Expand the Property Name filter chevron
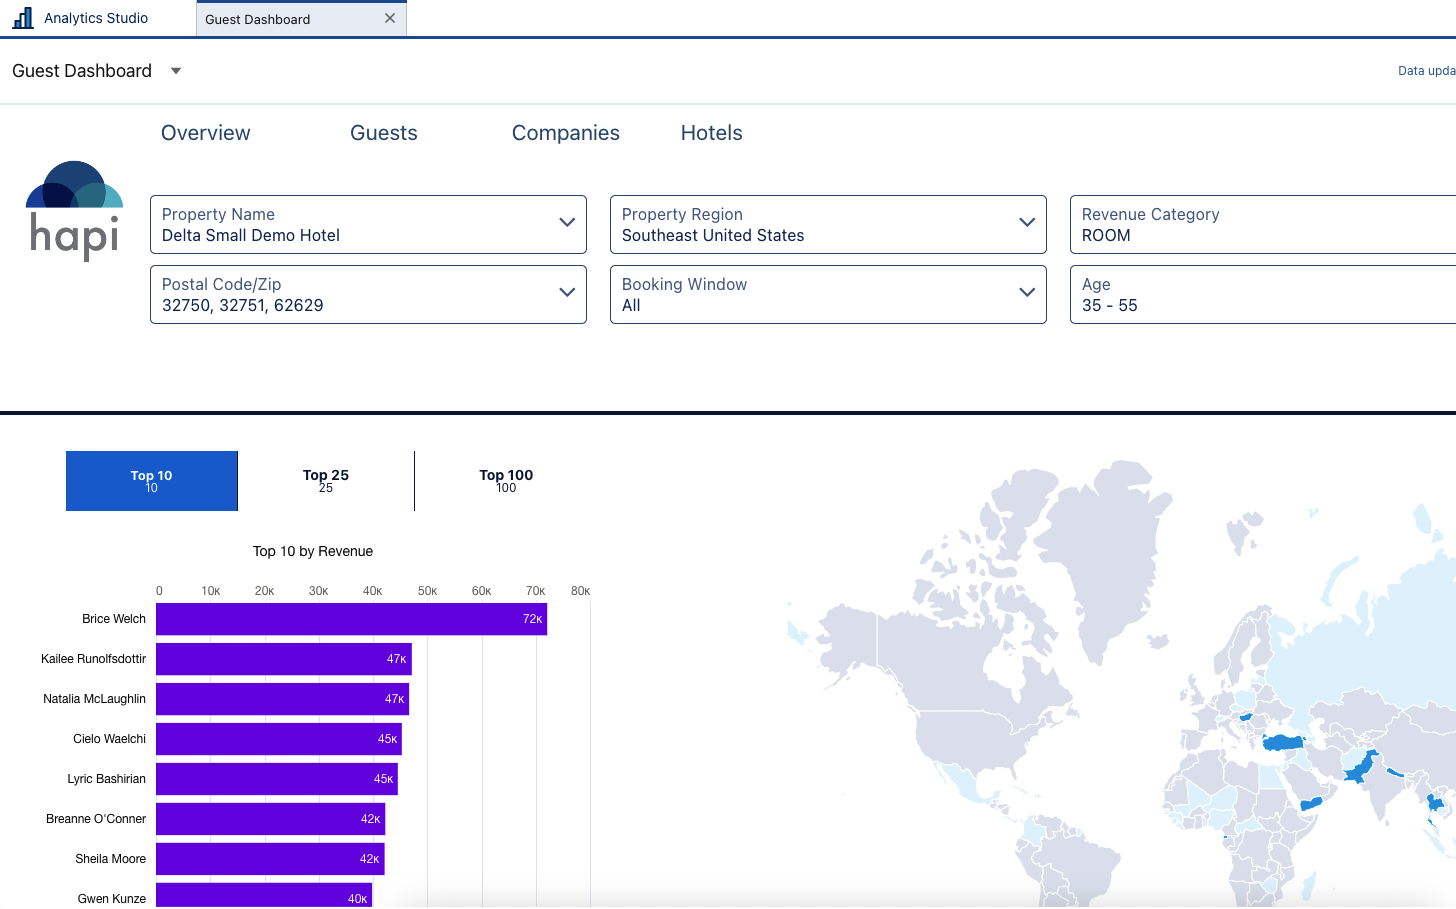The image size is (1456, 909). [x=567, y=222]
